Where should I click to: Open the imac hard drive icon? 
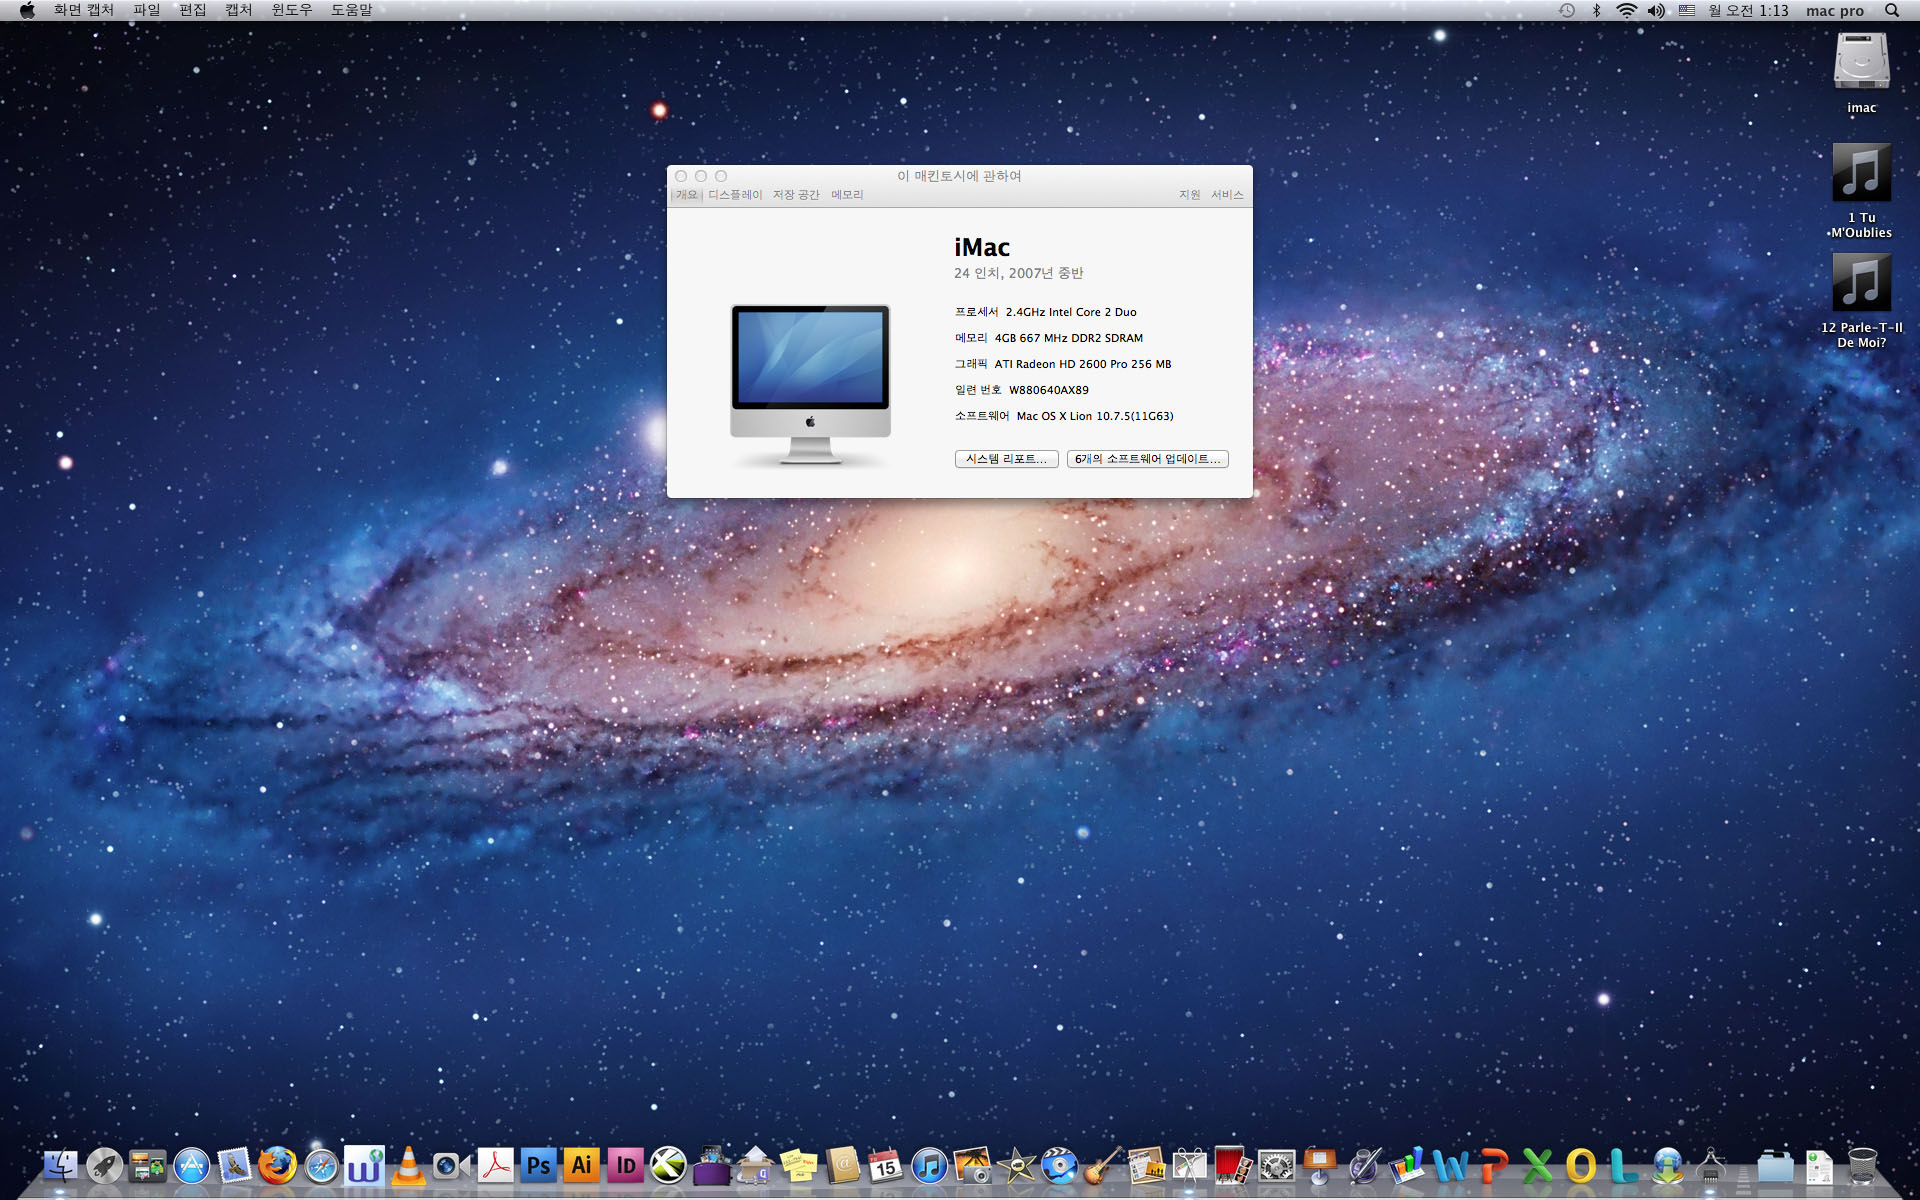(1861, 62)
